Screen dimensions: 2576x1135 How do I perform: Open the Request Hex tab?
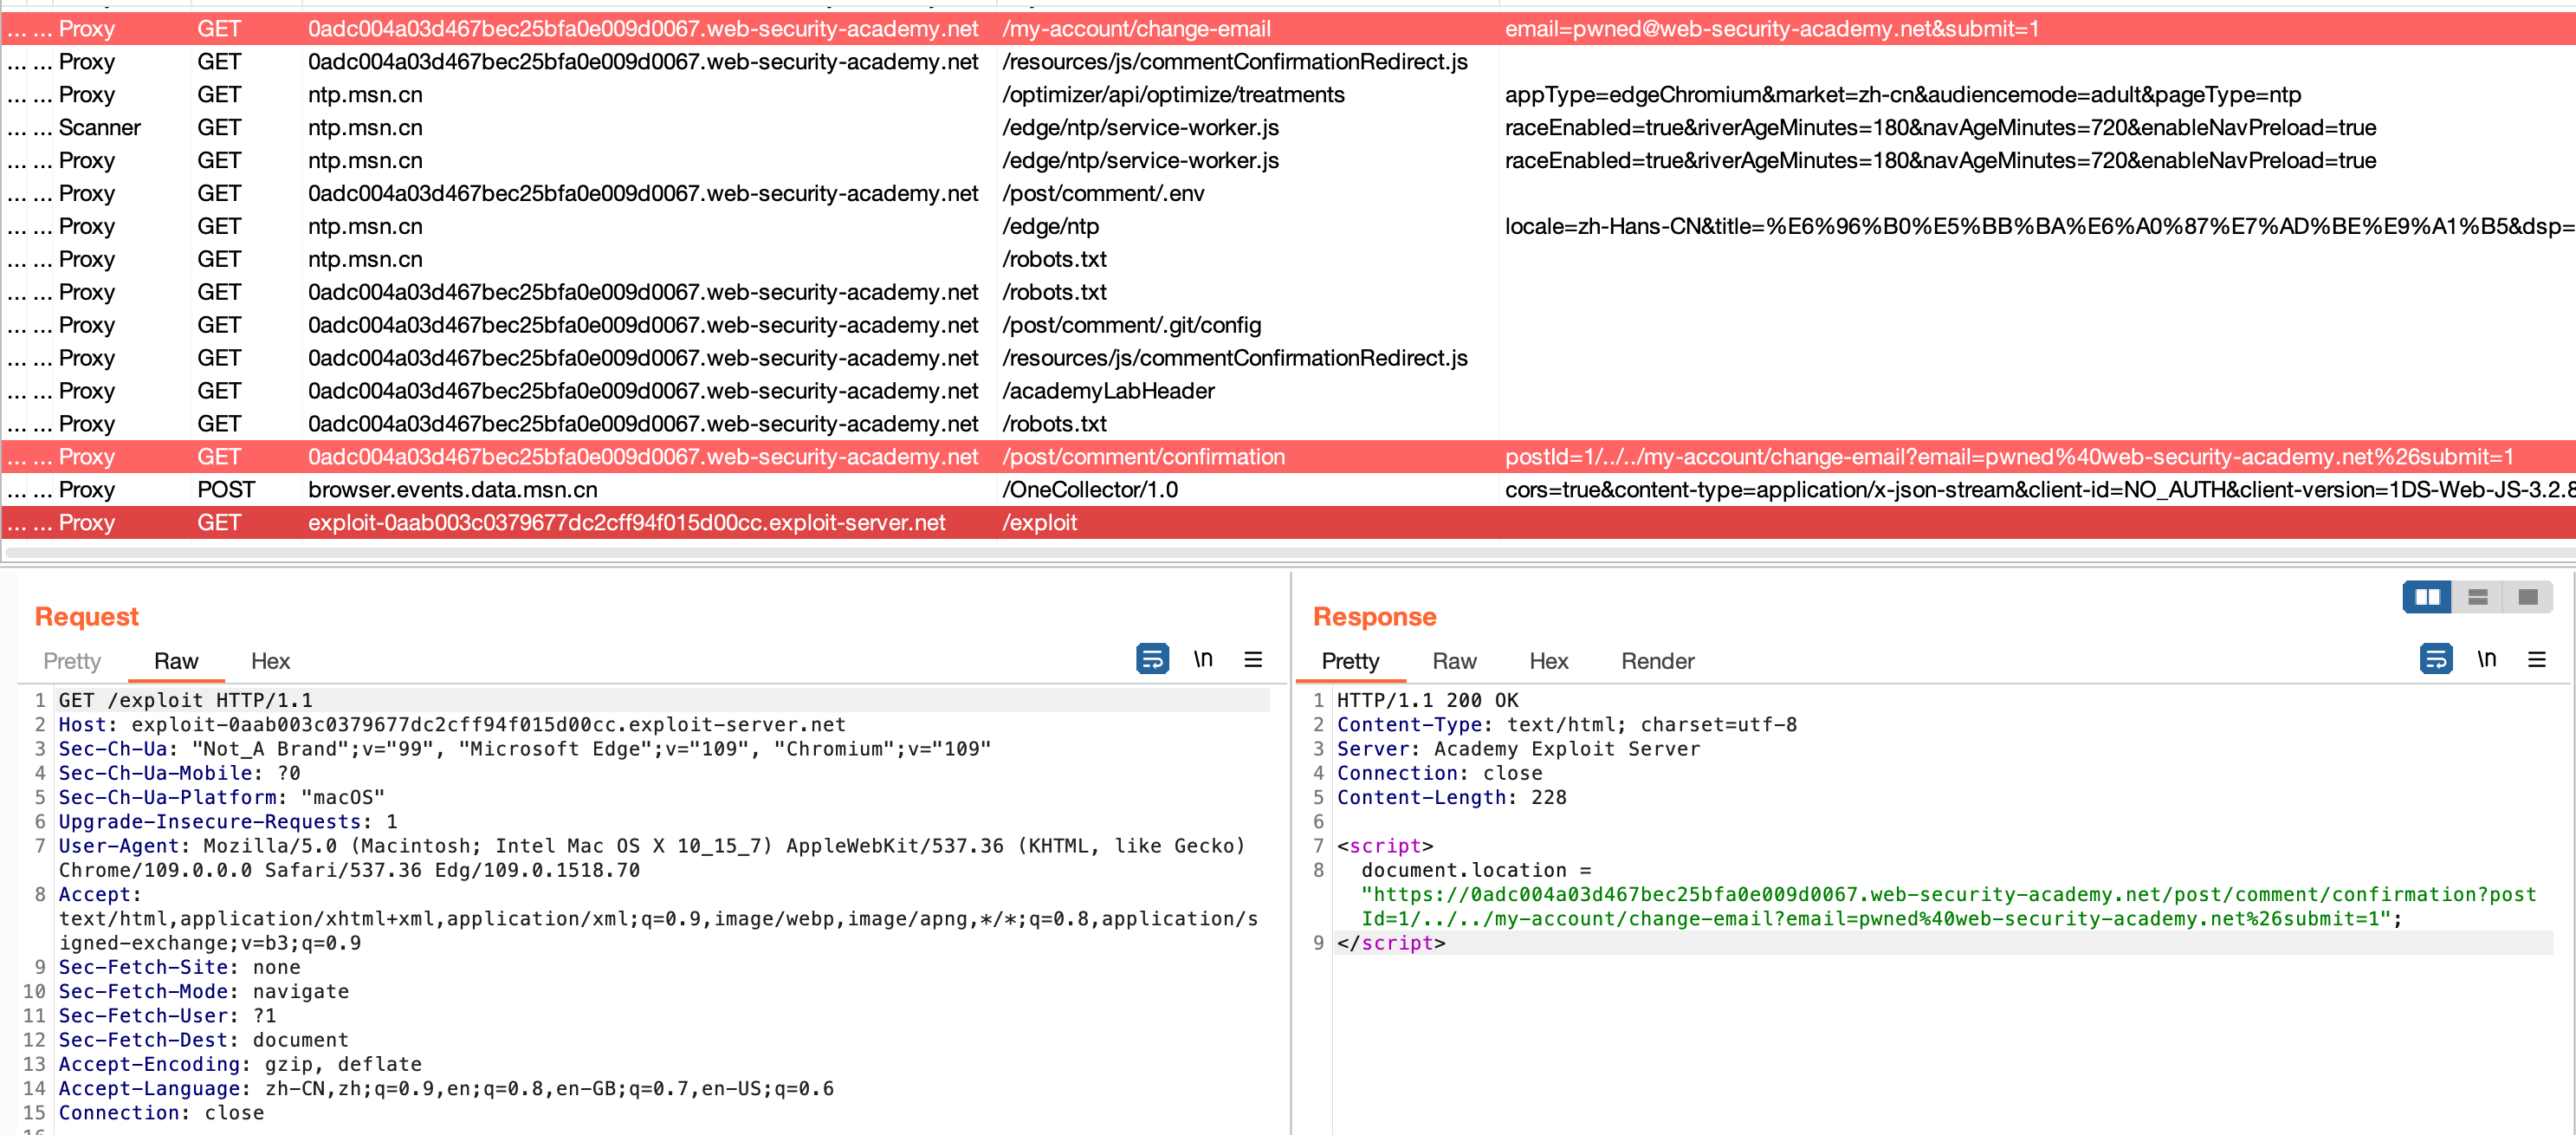coord(270,661)
